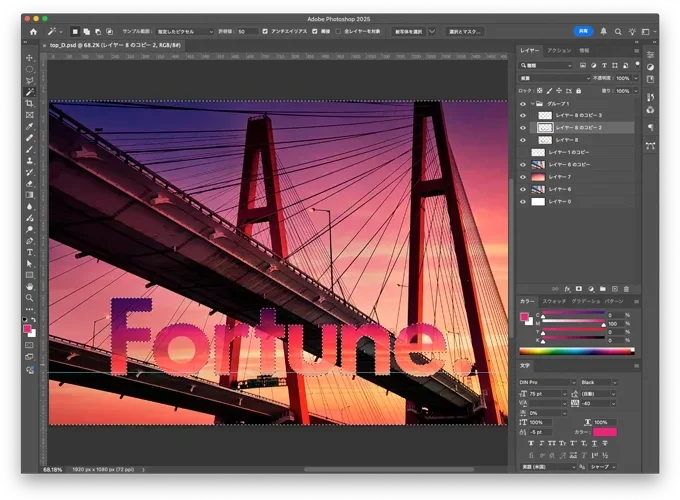Click the Home icon in the options bar
Viewport: 680px width, 500px height.
(30, 31)
